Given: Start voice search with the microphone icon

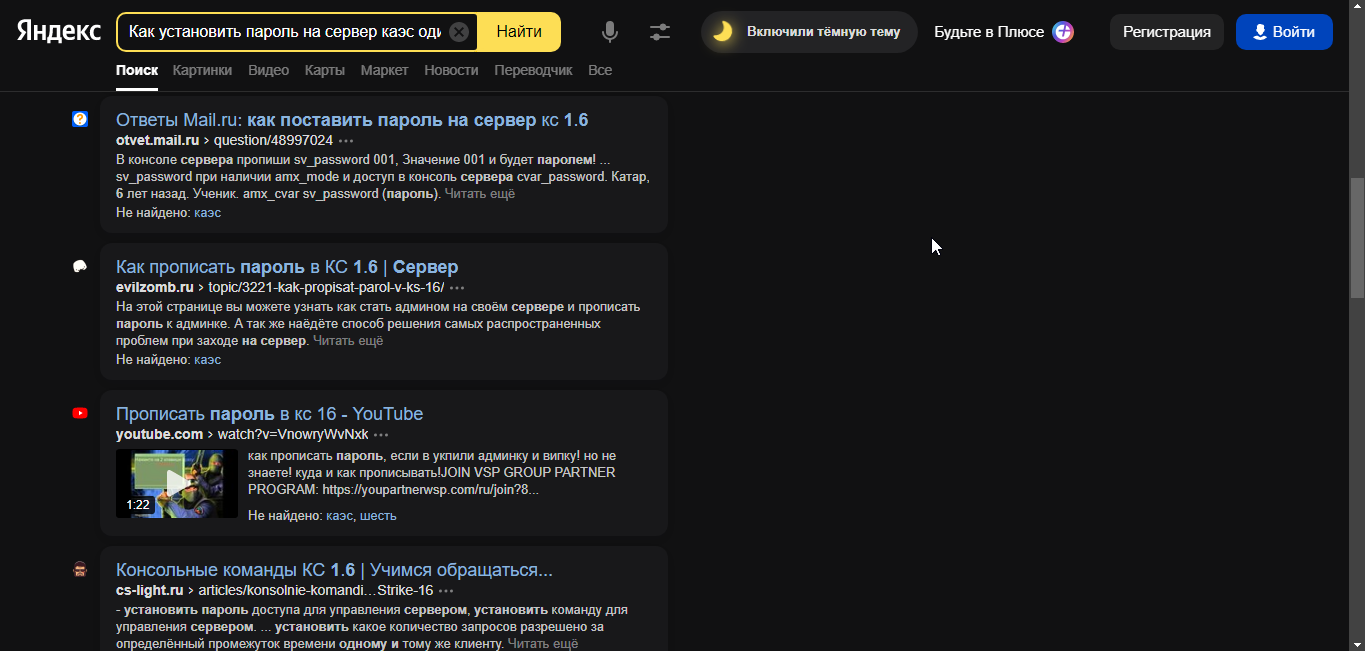Looking at the screenshot, I should point(610,32).
